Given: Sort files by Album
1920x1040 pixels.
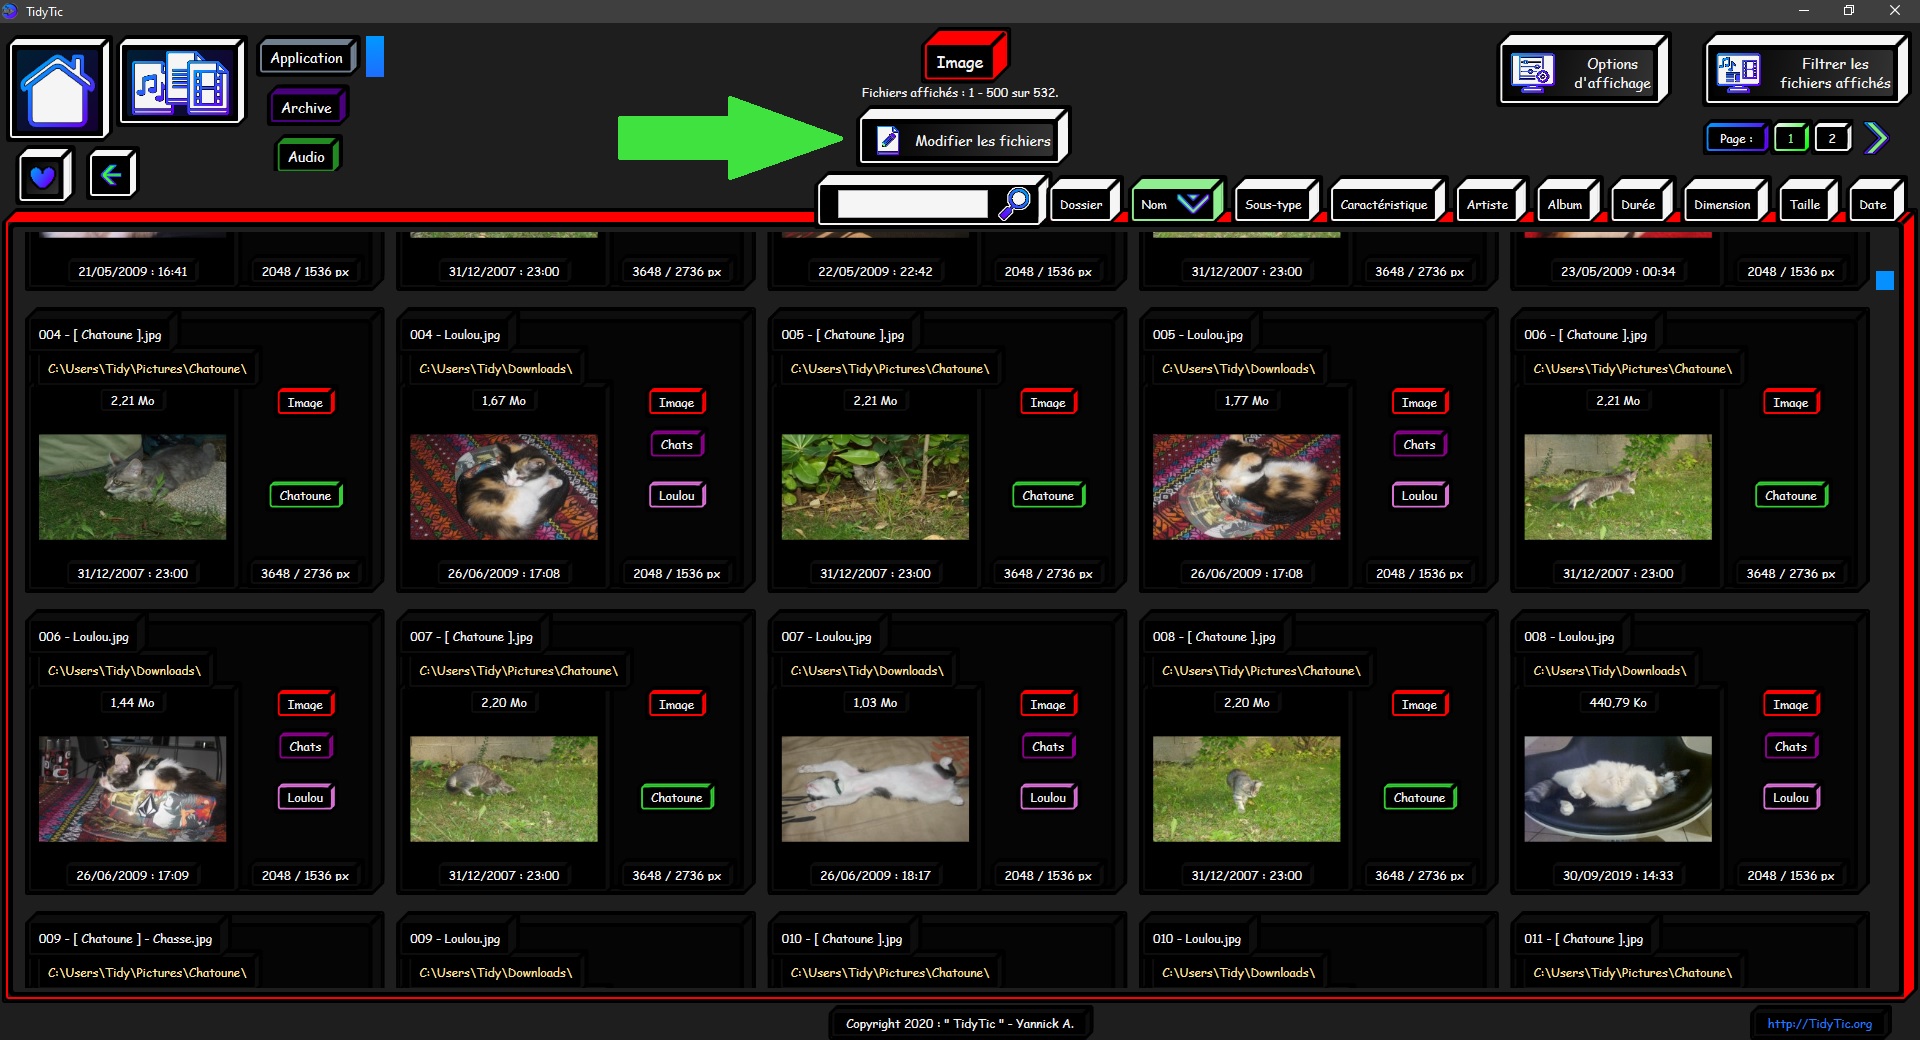Looking at the screenshot, I should pyautogui.click(x=1567, y=203).
